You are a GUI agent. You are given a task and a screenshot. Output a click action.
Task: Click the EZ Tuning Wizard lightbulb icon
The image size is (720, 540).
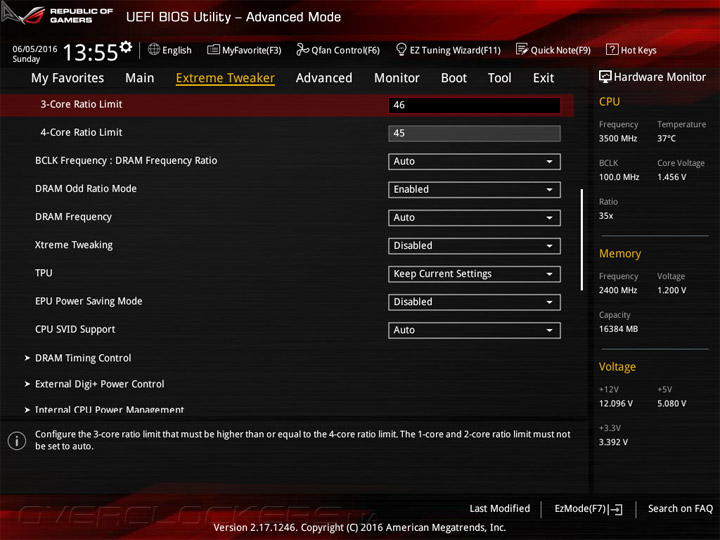pos(401,49)
